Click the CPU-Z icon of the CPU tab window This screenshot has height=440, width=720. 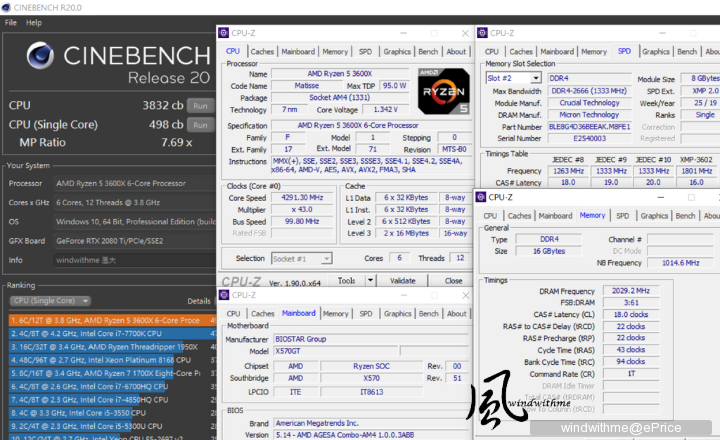pyautogui.click(x=224, y=33)
